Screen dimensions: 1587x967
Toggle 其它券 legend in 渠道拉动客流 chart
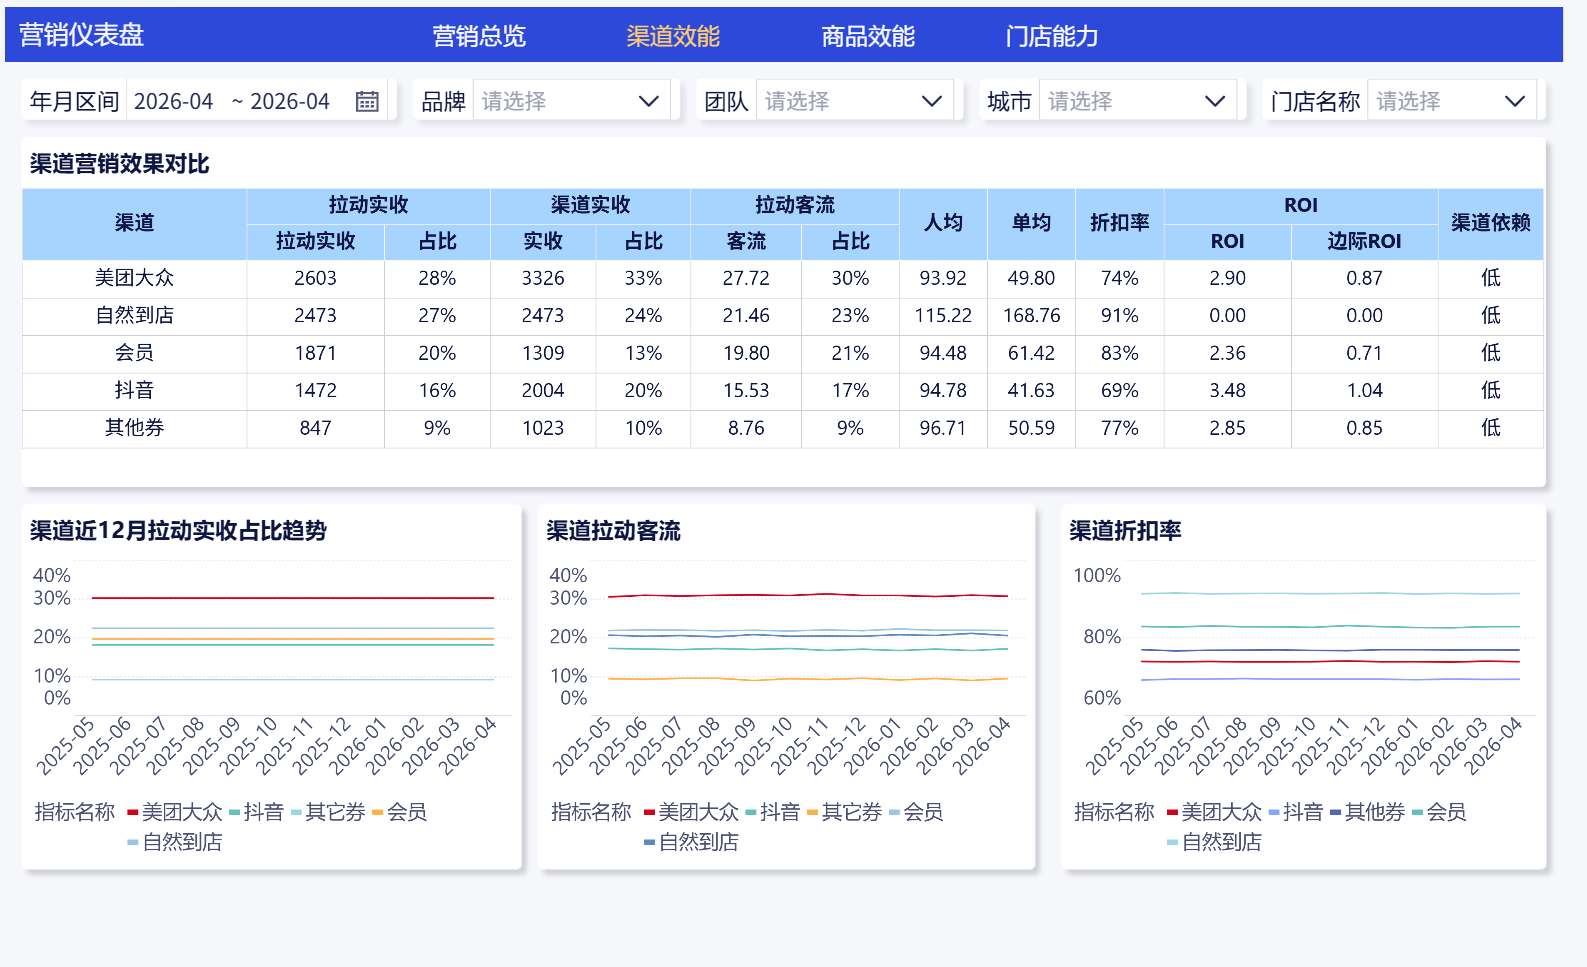pyautogui.click(x=844, y=812)
